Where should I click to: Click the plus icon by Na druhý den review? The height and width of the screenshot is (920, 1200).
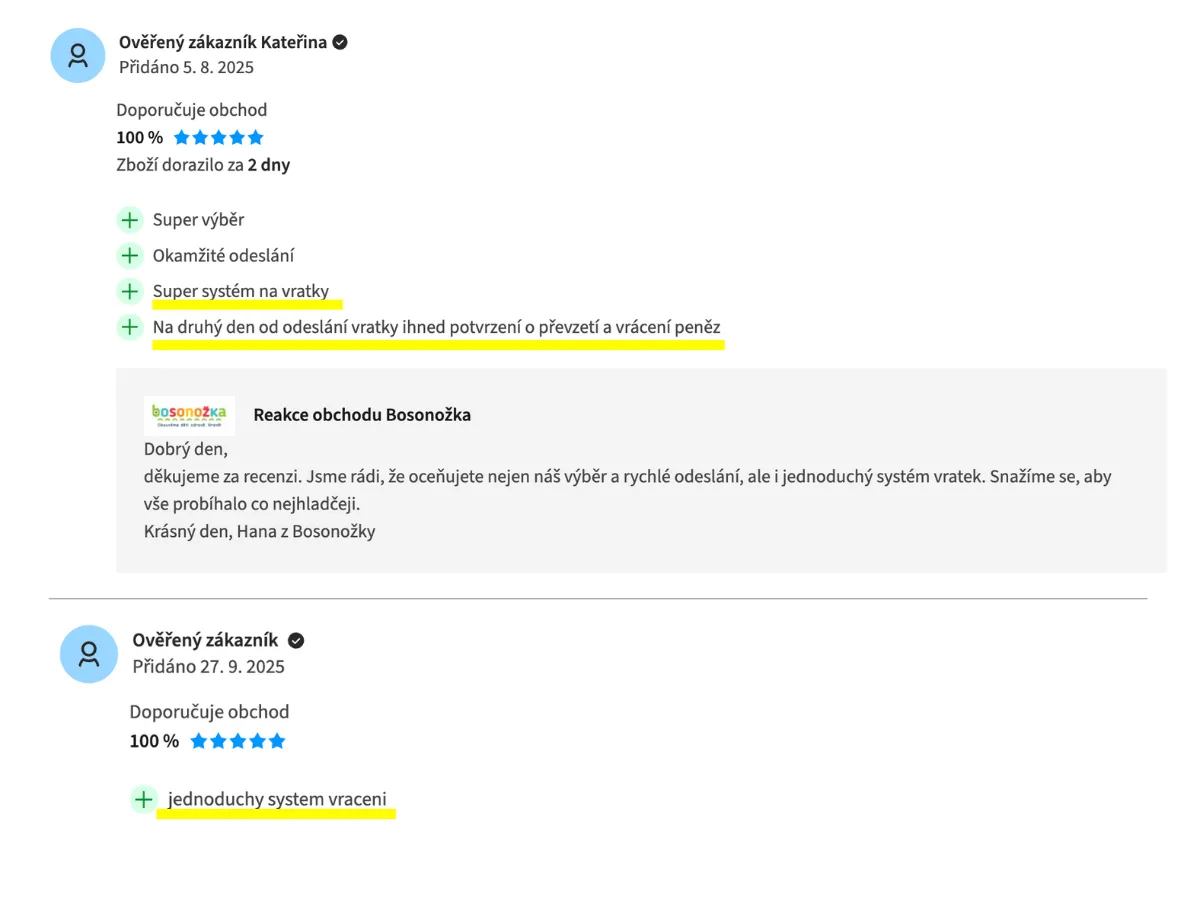click(x=130, y=327)
